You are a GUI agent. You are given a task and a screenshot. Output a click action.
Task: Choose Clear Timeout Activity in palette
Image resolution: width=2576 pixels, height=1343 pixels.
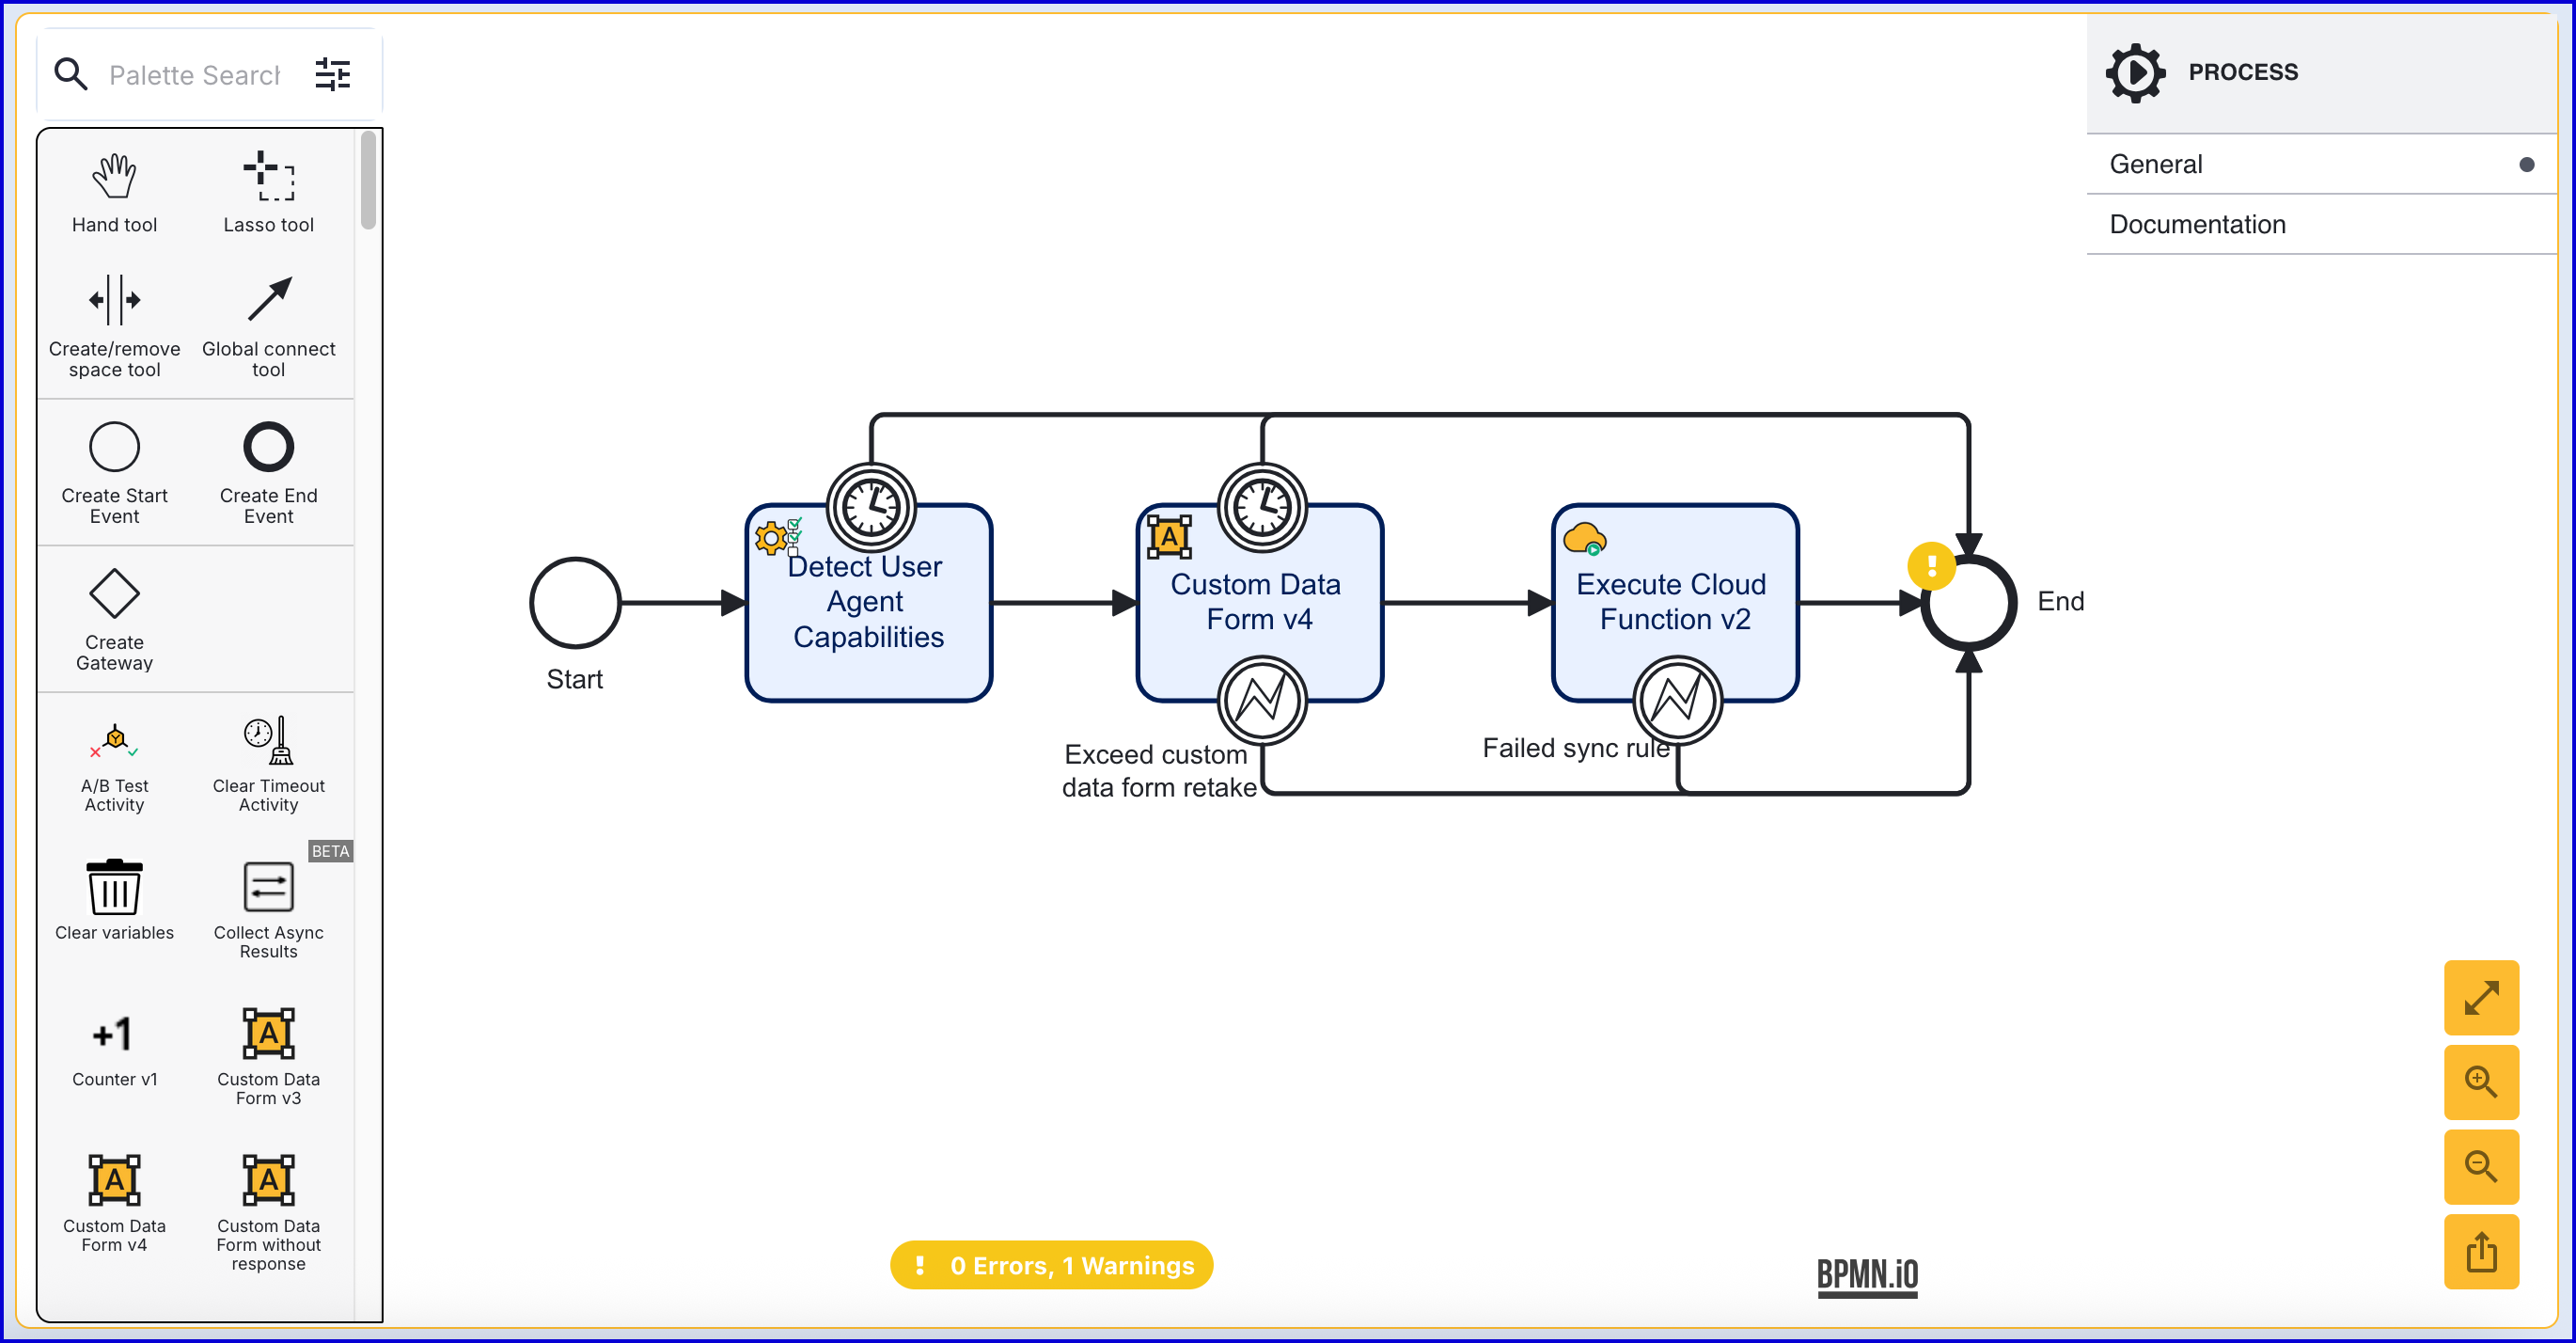point(268,741)
